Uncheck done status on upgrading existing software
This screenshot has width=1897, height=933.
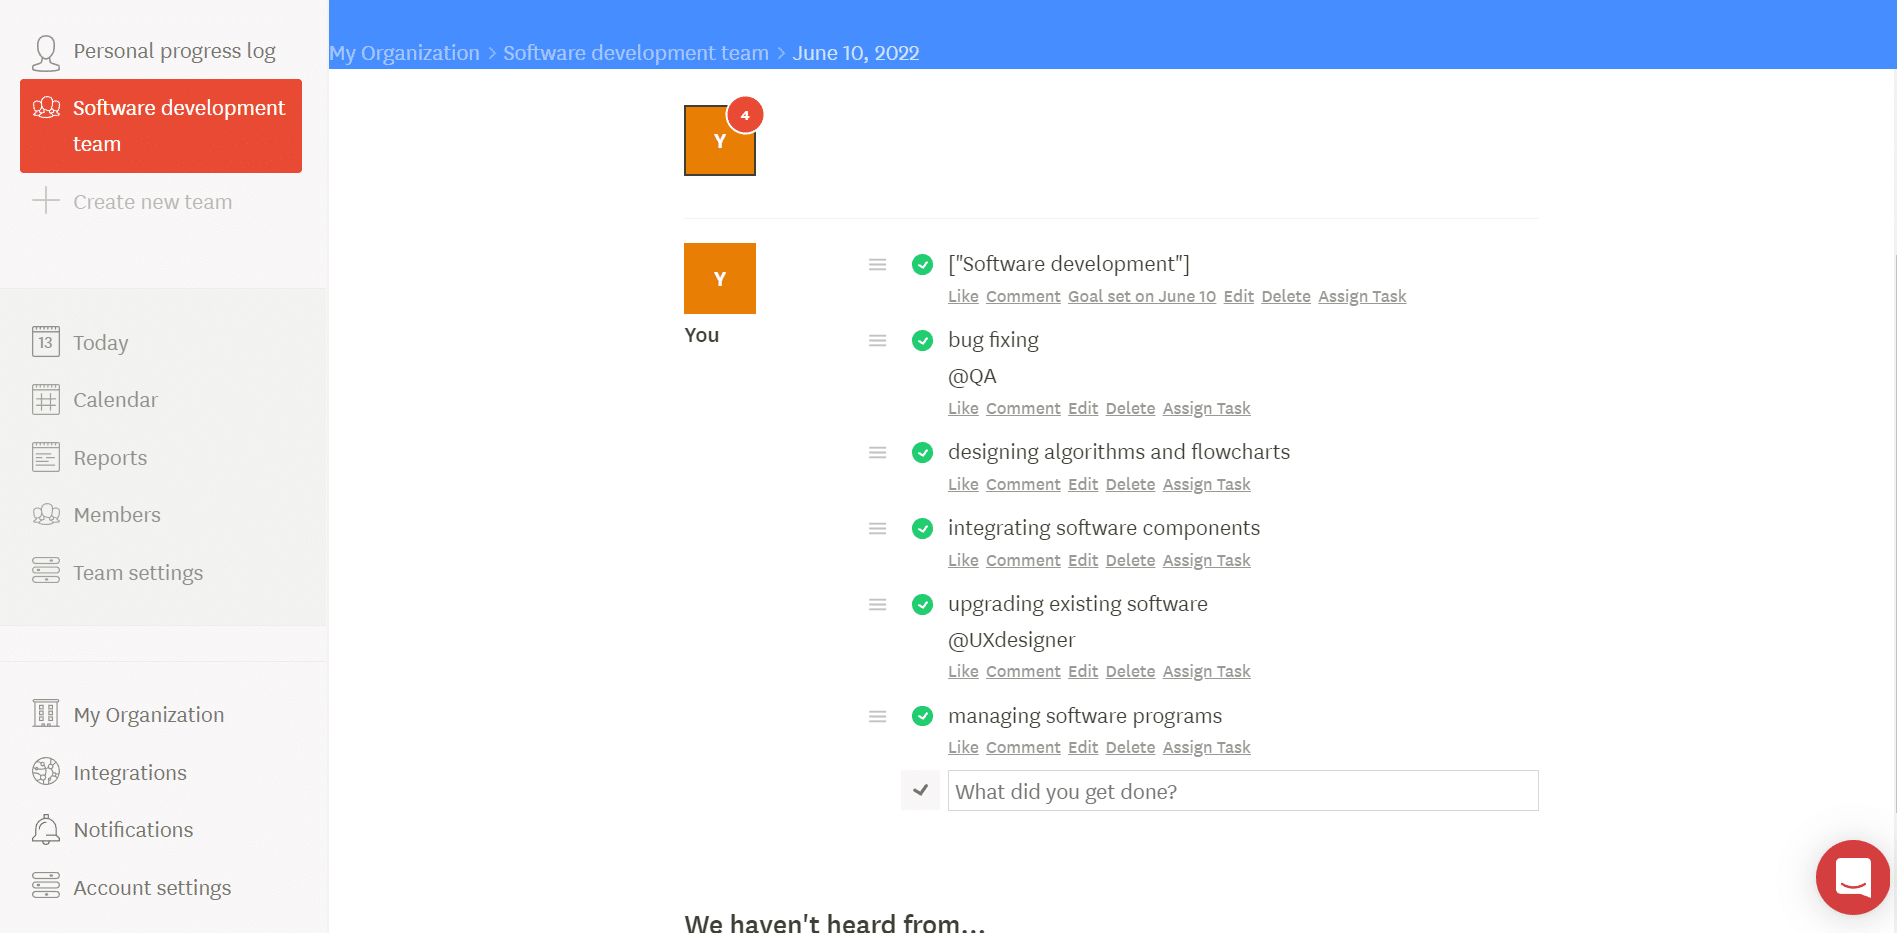tap(922, 604)
